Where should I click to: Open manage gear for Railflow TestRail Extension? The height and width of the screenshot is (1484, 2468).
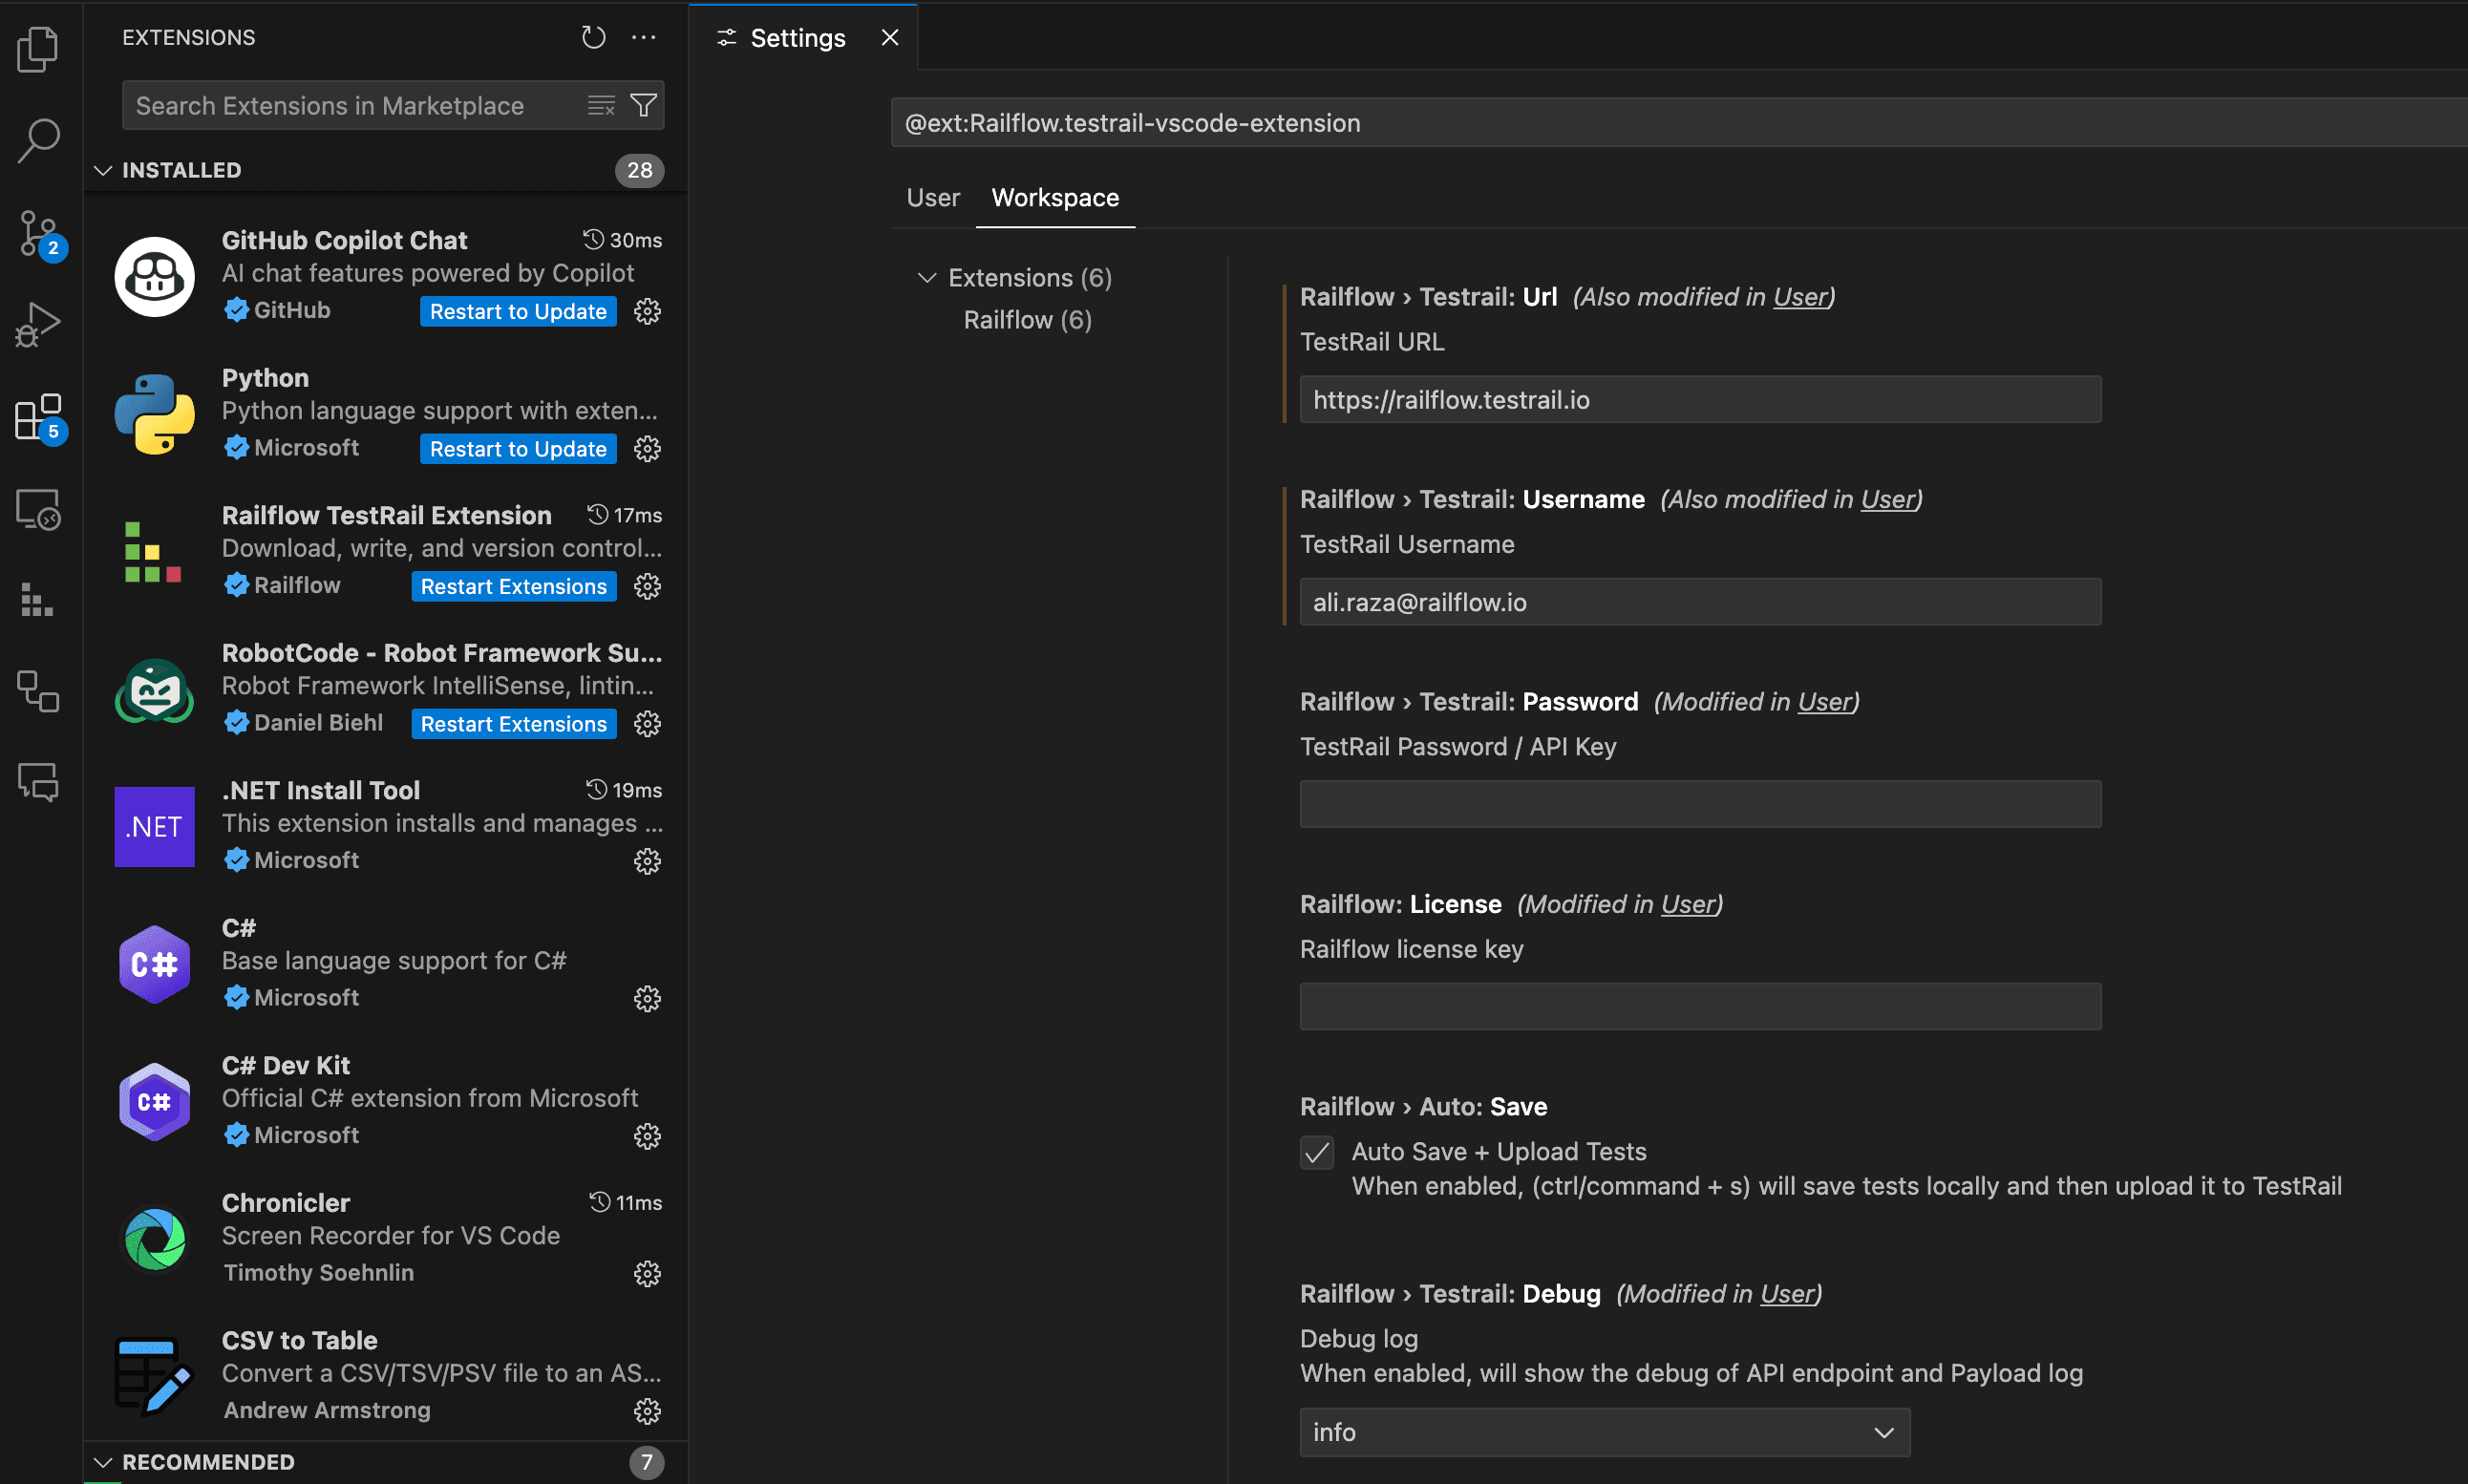click(647, 586)
